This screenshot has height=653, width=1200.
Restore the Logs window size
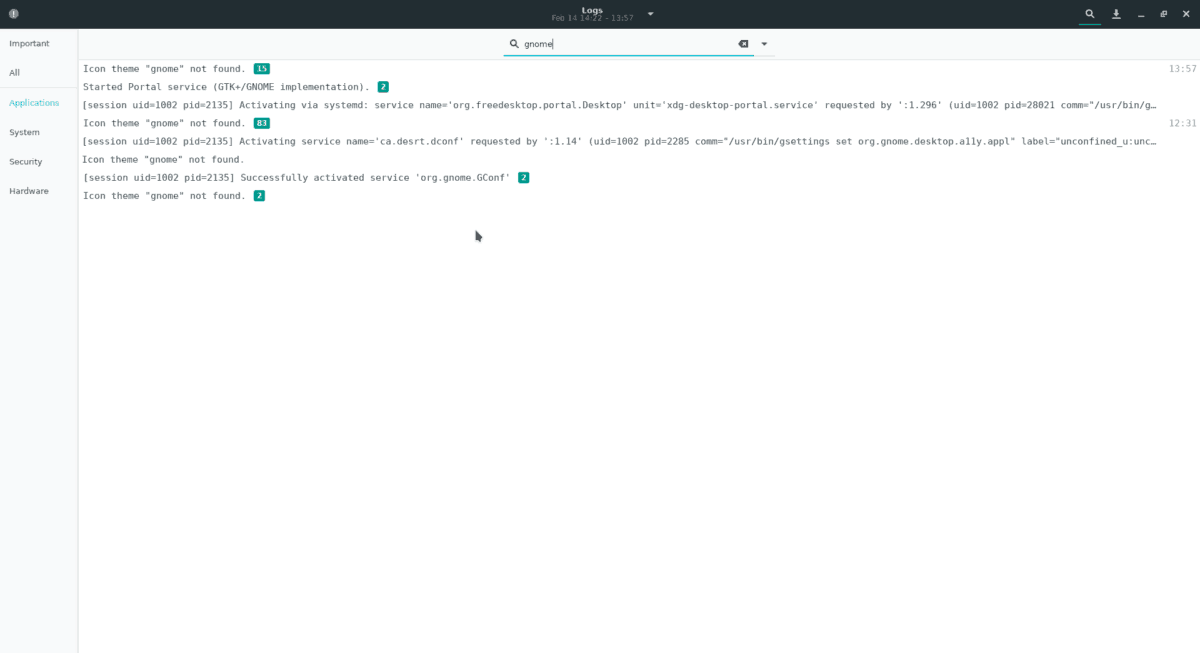(x=1163, y=14)
